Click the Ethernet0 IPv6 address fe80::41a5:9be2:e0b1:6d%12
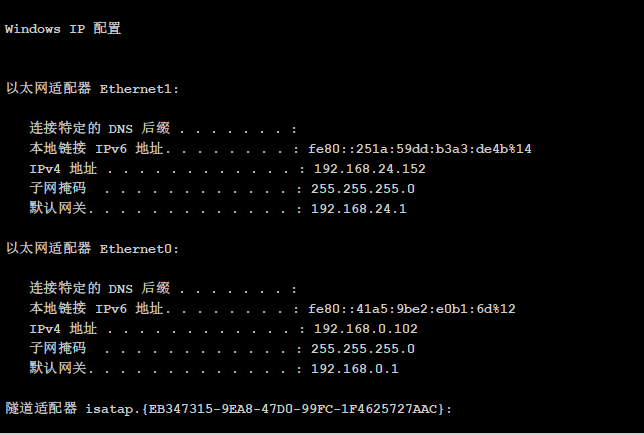This screenshot has width=644, height=435. tap(412, 308)
